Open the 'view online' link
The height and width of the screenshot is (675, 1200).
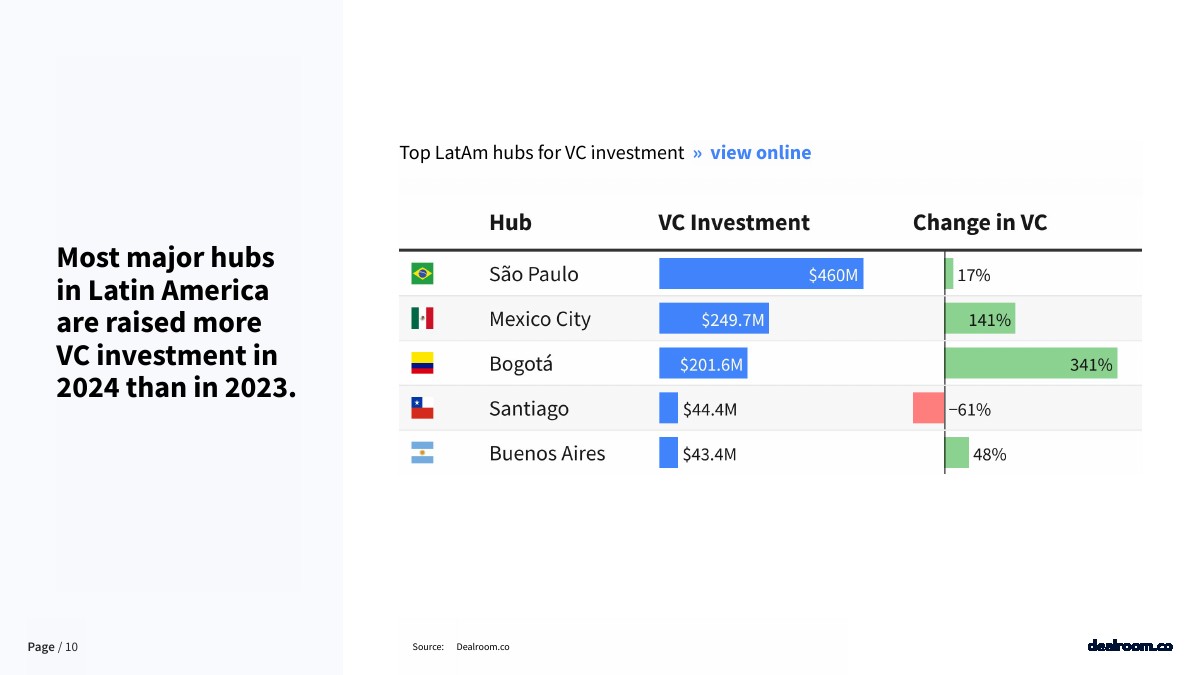tap(760, 153)
